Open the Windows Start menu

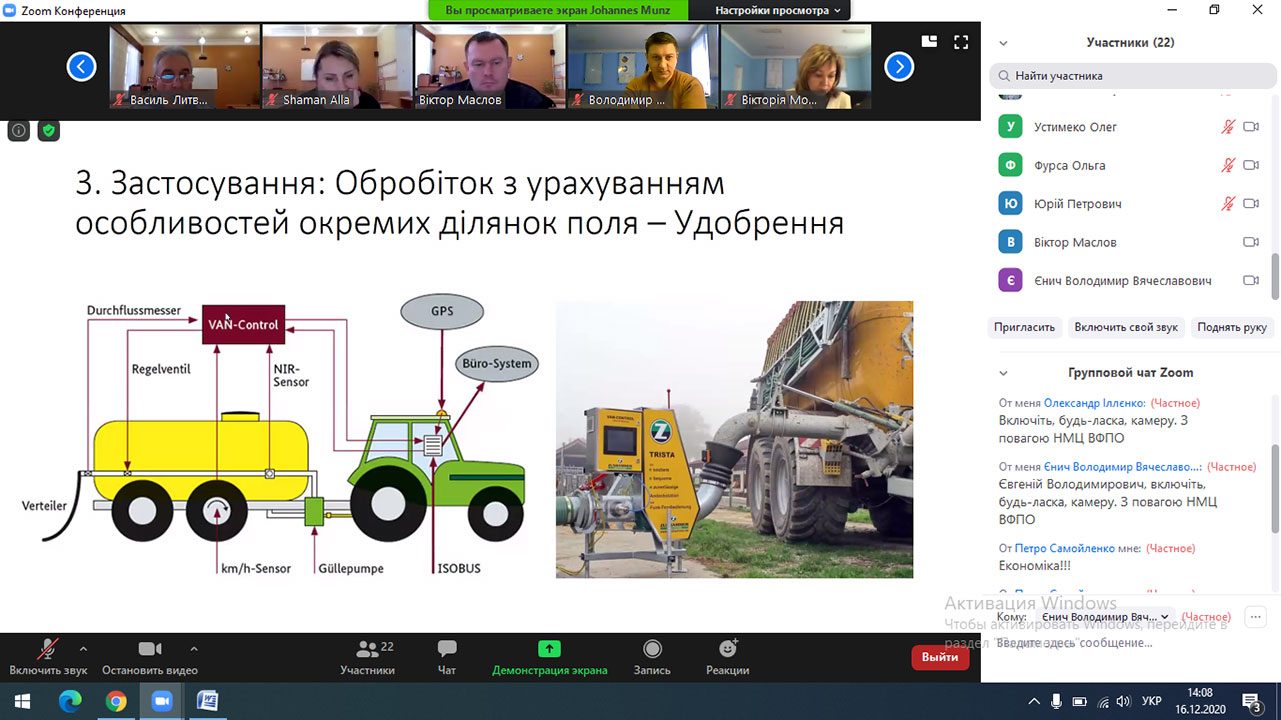point(22,701)
